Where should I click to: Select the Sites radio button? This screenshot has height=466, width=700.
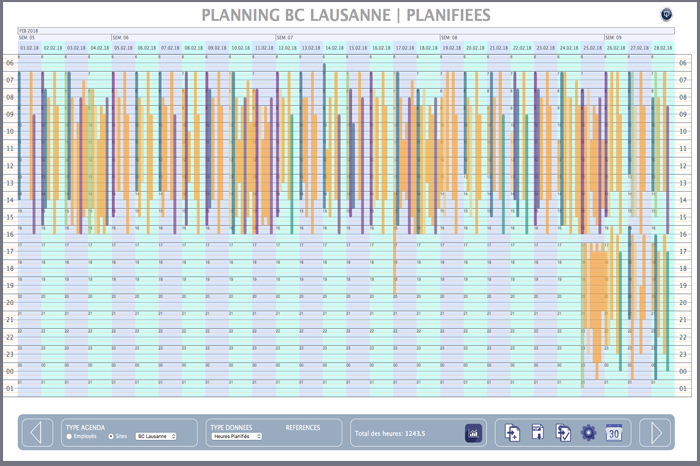tap(110, 437)
